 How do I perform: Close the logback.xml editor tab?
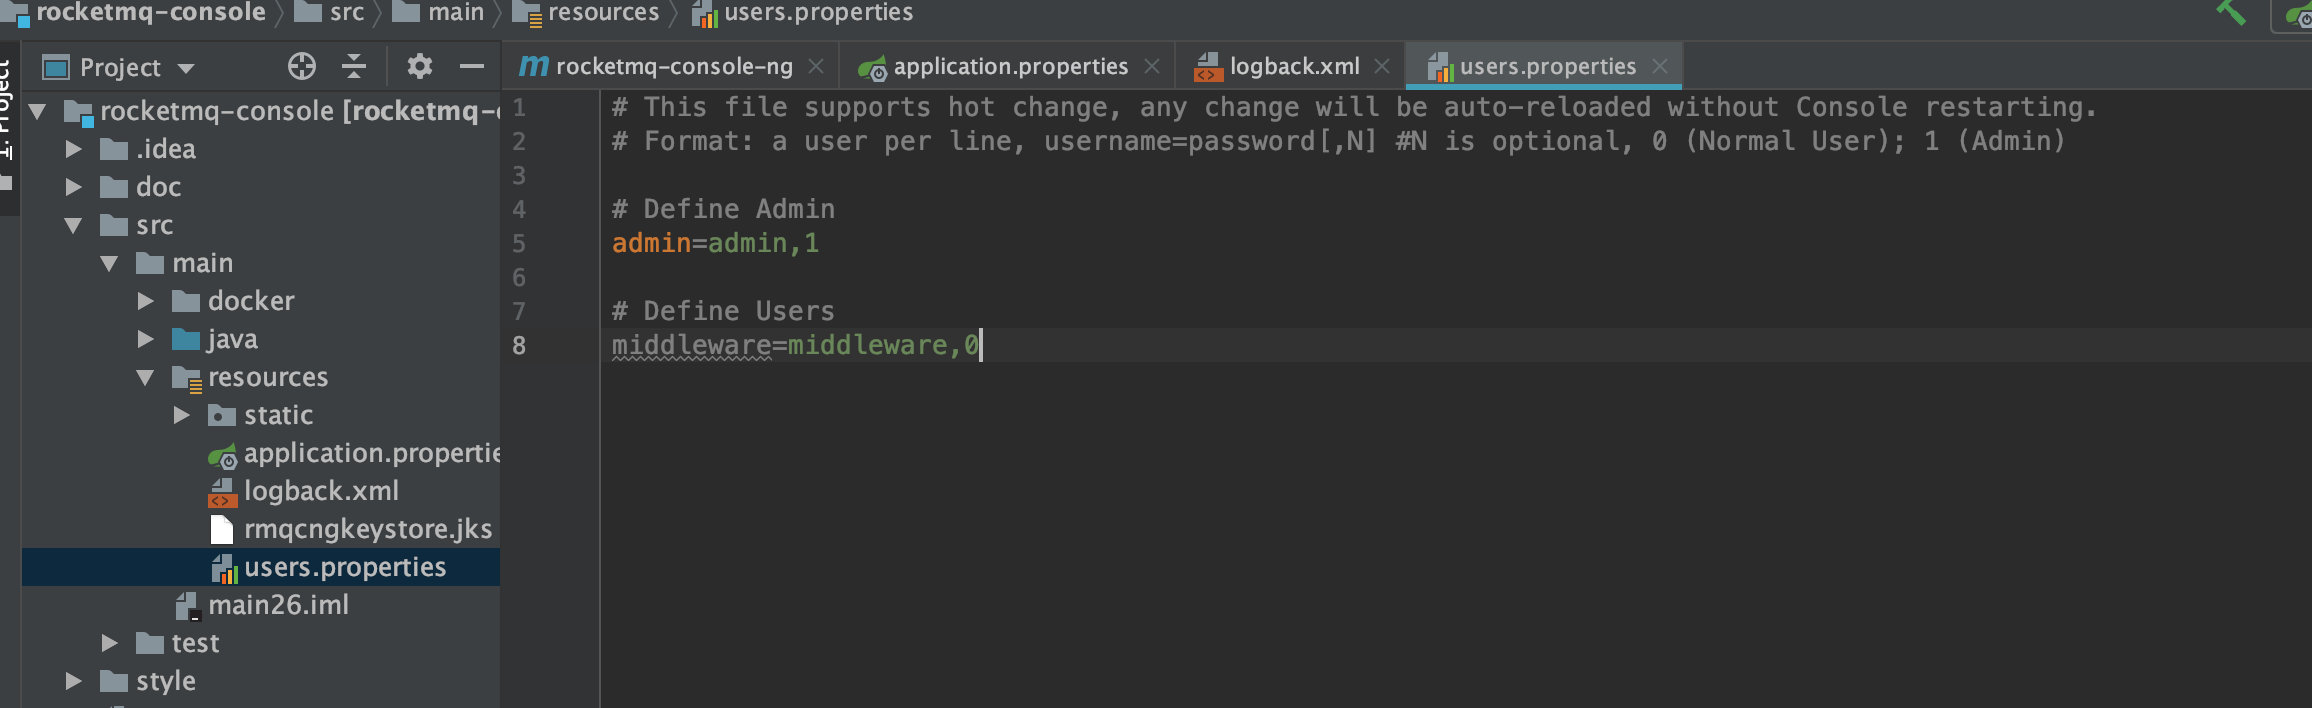tap(1382, 66)
